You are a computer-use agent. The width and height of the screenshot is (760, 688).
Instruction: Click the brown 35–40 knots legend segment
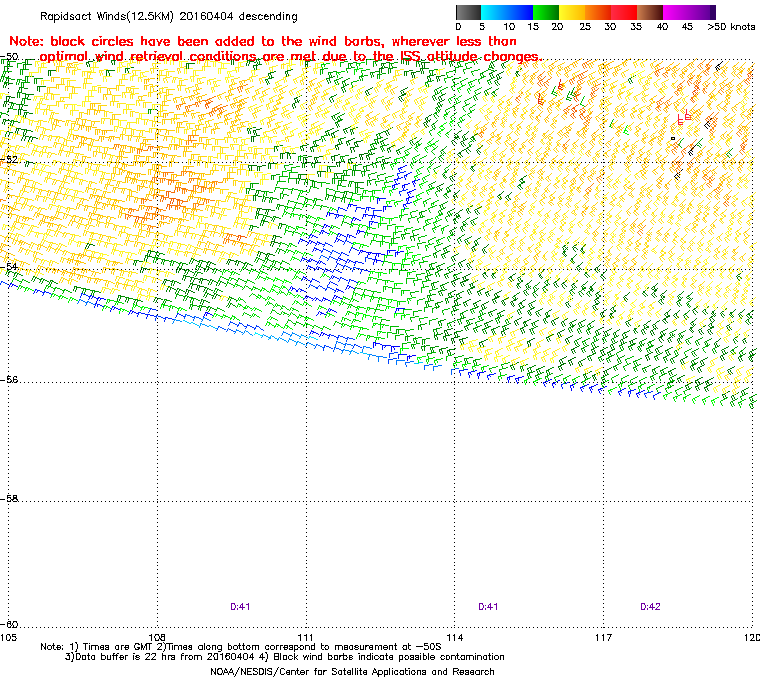coord(650,12)
